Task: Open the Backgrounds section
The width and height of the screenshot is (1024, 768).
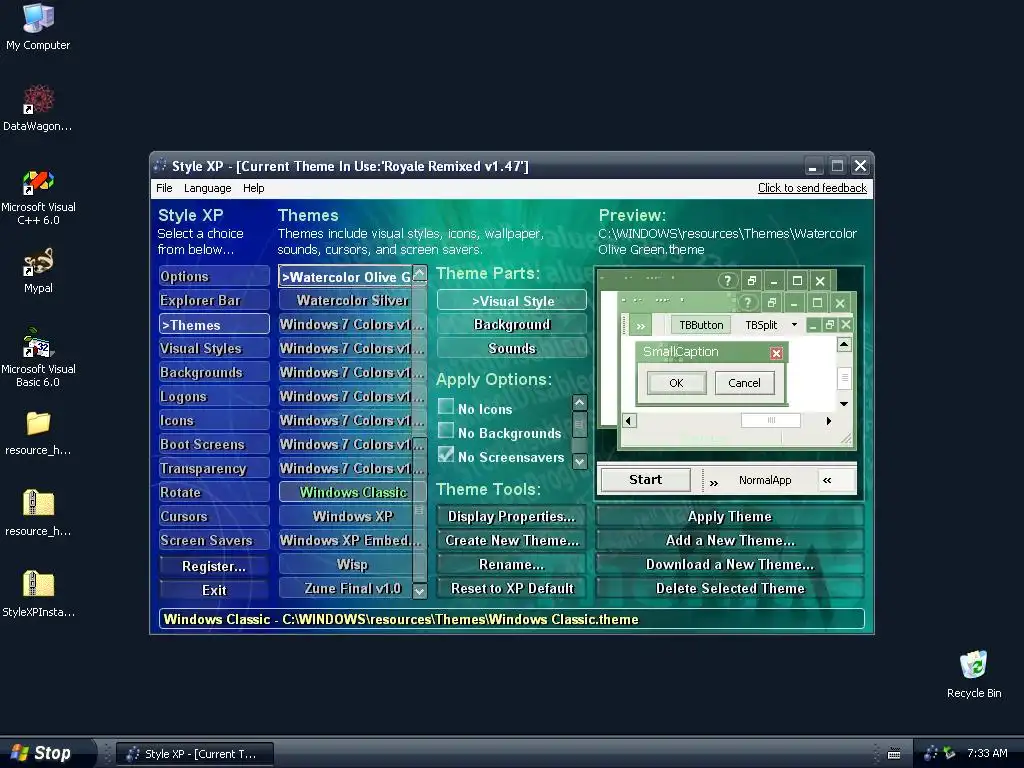Action: pos(214,372)
